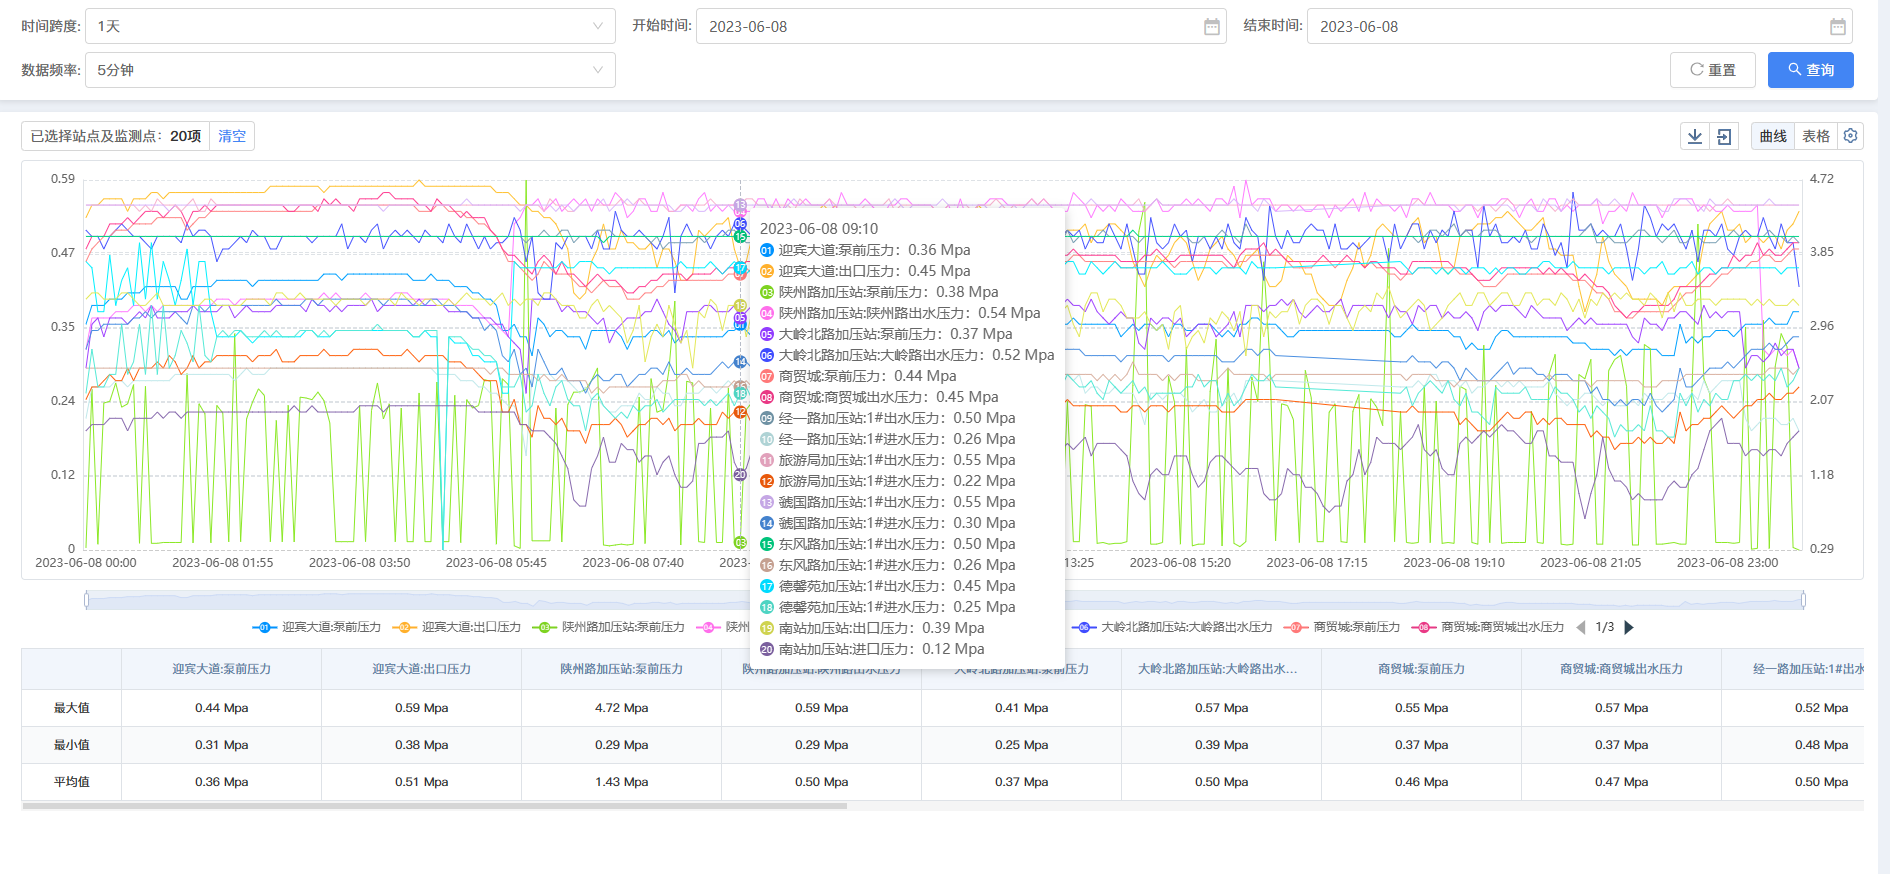This screenshot has width=1890, height=874.
Task: Open chart settings gear icon
Action: coord(1850,136)
